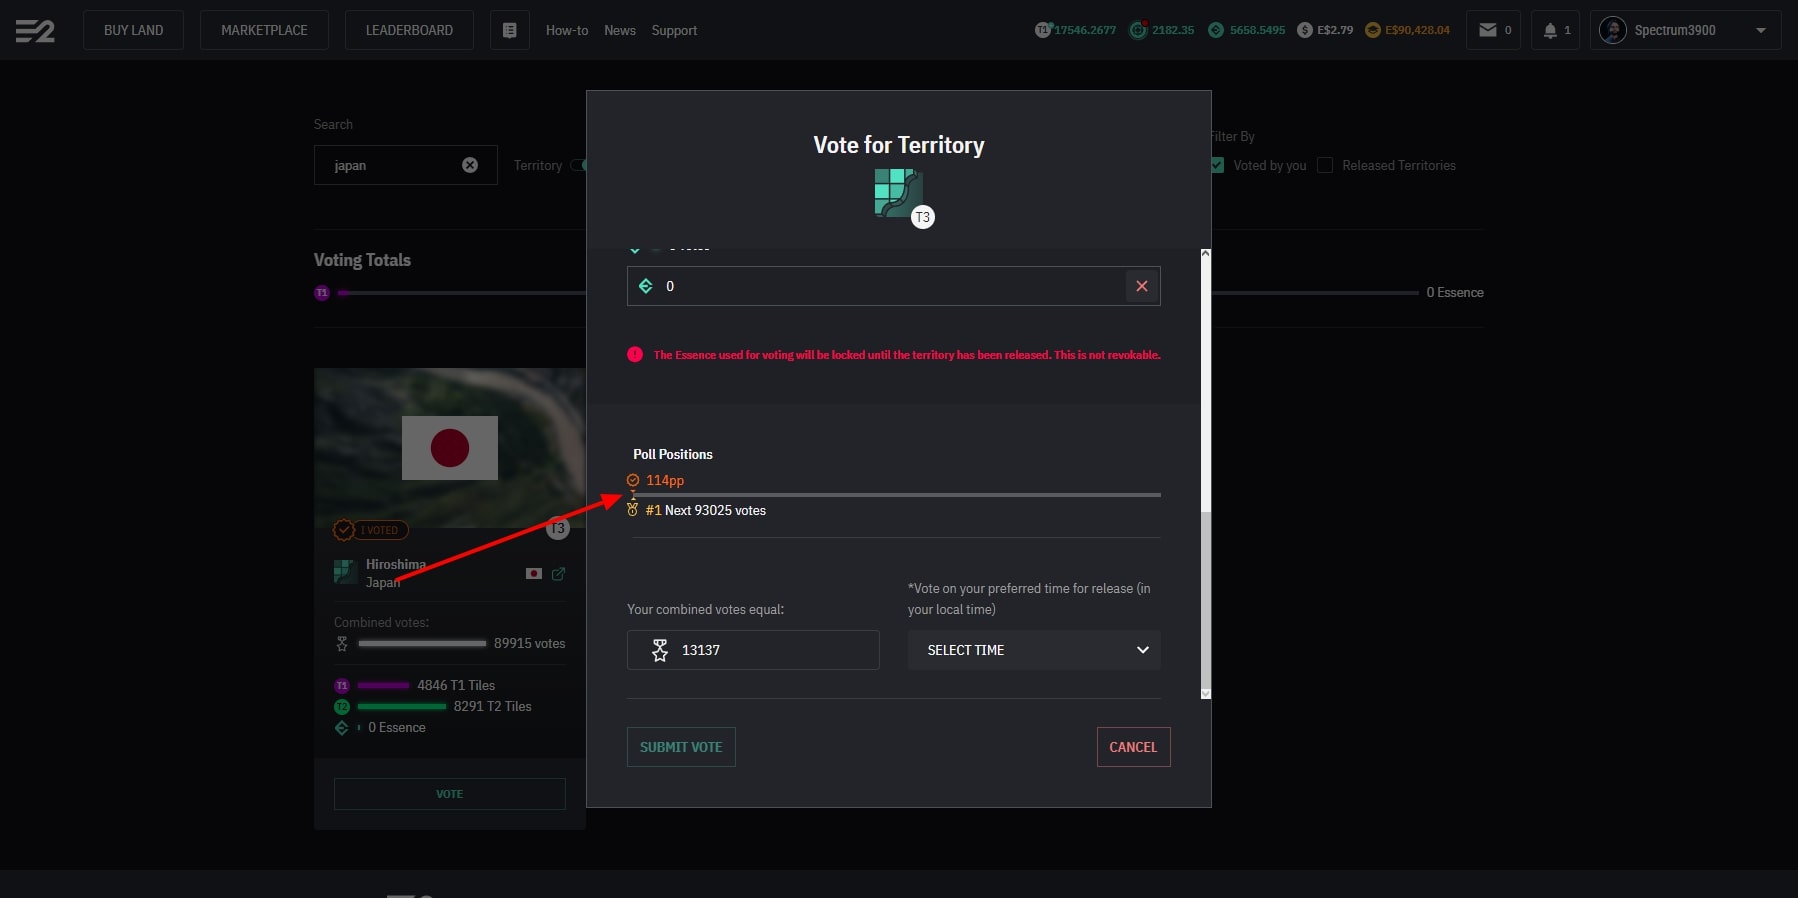
Task: Click the Earth 2 logo icon
Action: pos(35,31)
